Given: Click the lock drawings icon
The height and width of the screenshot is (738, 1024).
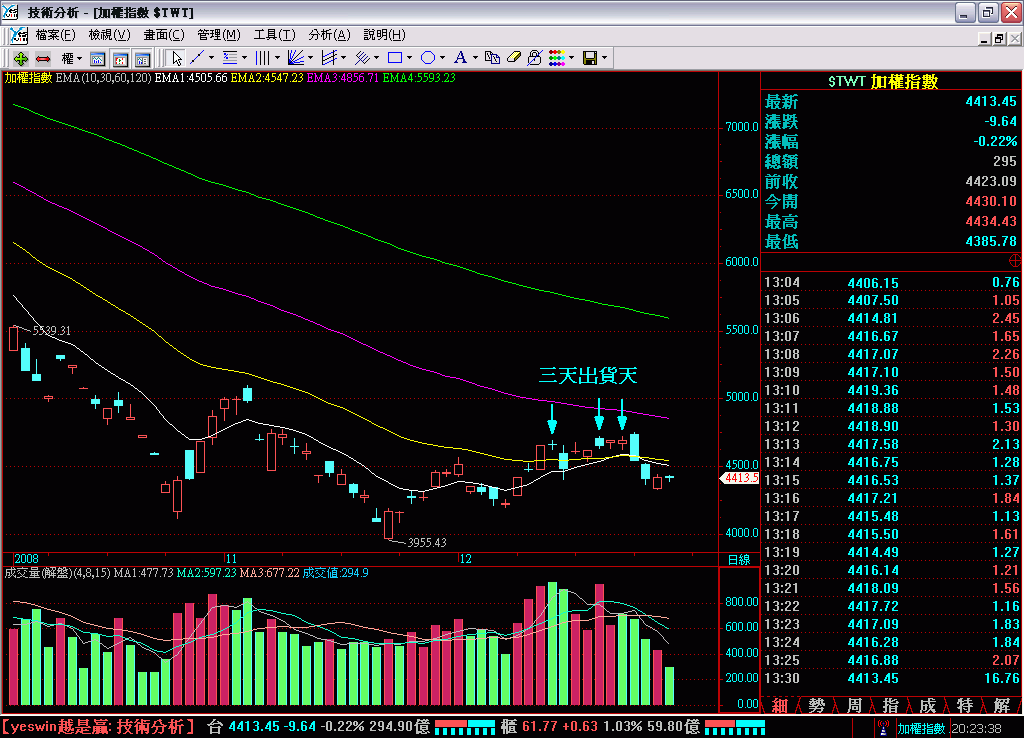Looking at the screenshot, I should tap(535, 58).
